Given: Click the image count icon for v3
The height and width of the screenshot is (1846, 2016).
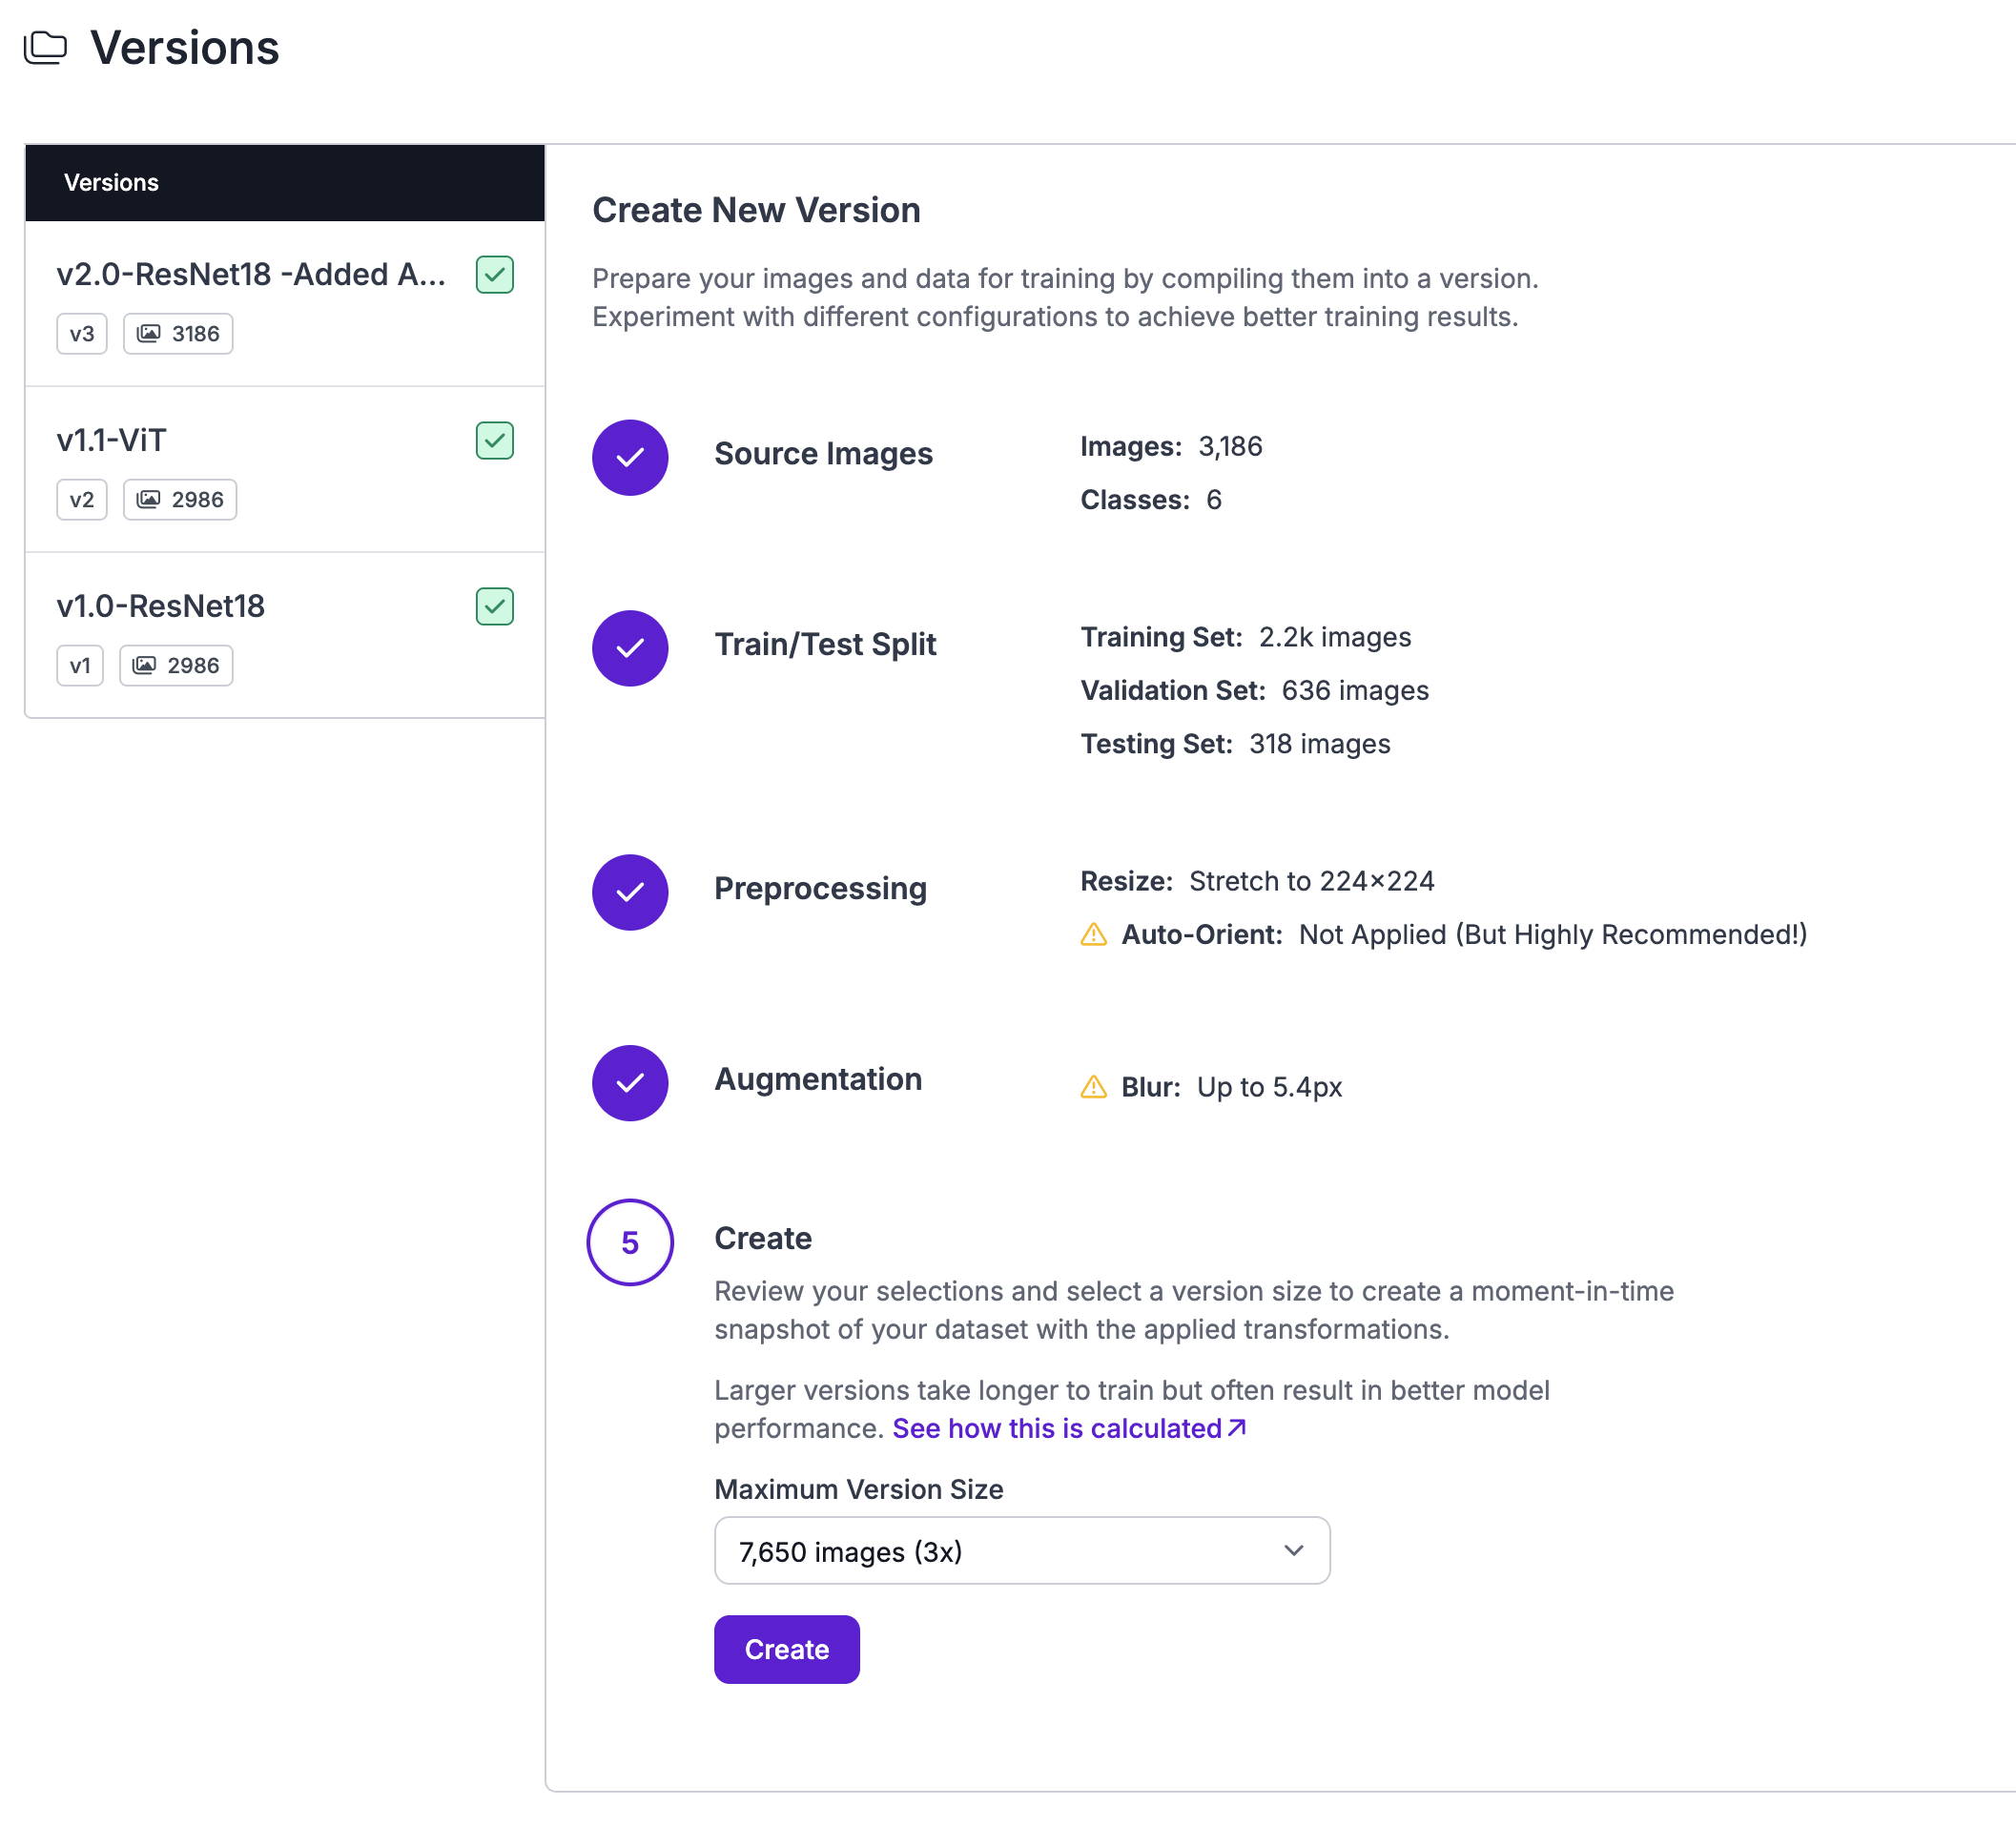Looking at the screenshot, I should (149, 333).
